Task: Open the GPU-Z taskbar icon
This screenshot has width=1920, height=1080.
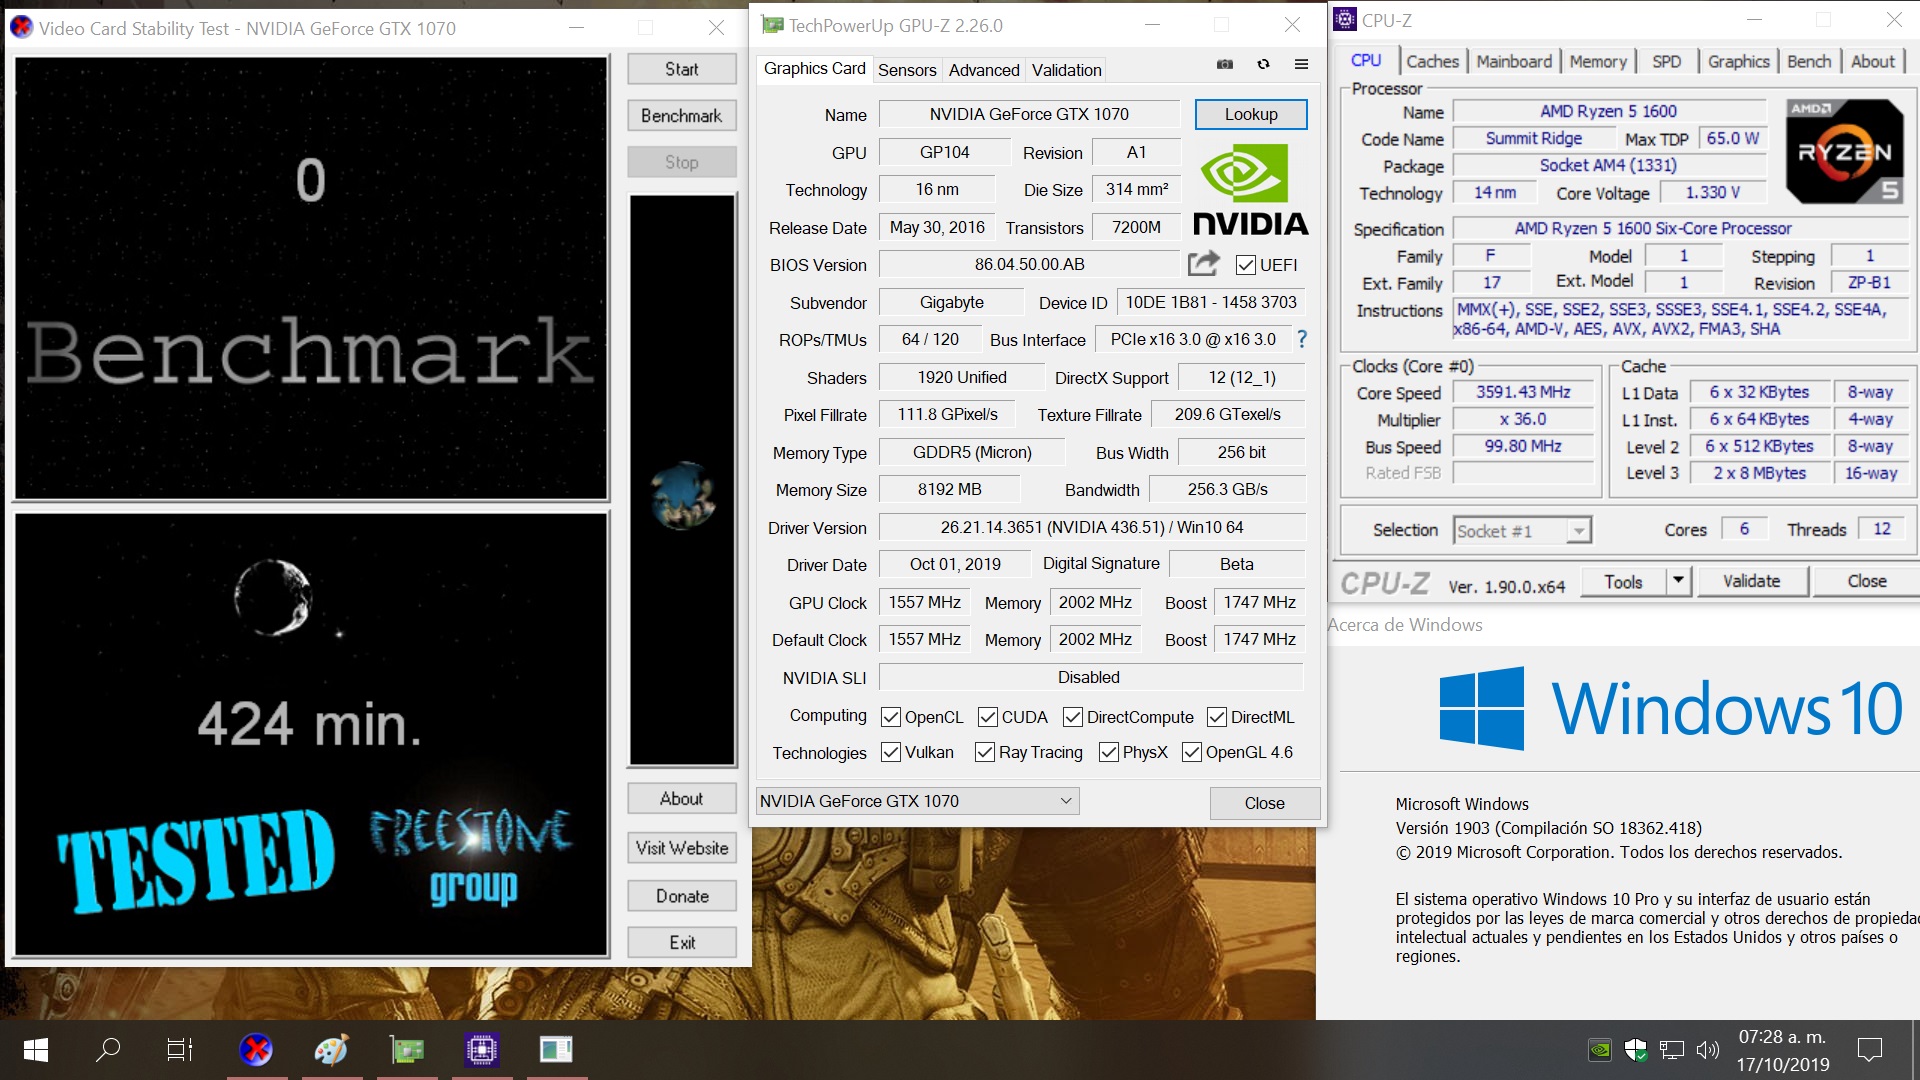Action: coord(407,1050)
